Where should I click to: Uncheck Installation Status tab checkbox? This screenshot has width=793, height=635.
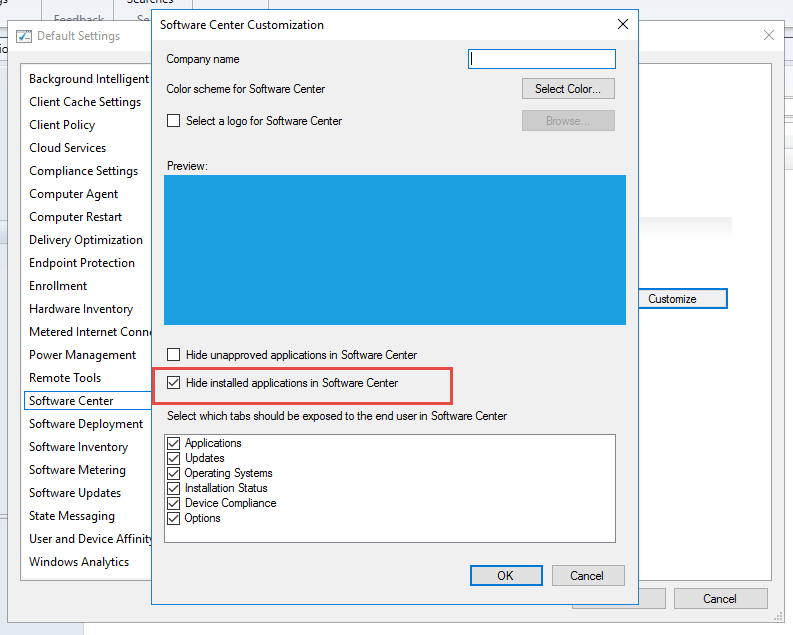coord(174,488)
